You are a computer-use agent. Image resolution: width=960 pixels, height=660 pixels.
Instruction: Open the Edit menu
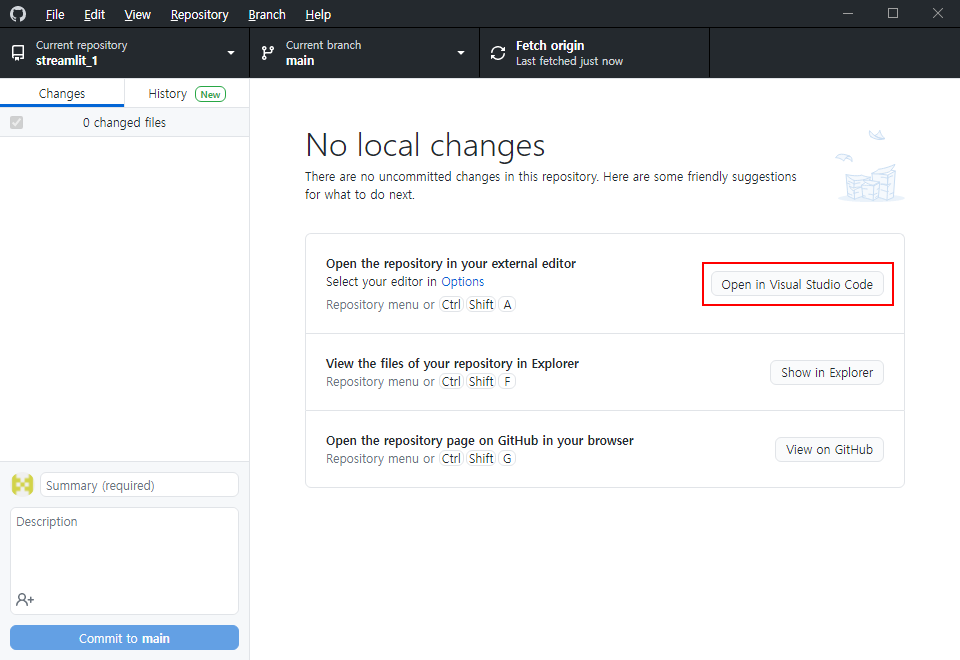click(94, 14)
